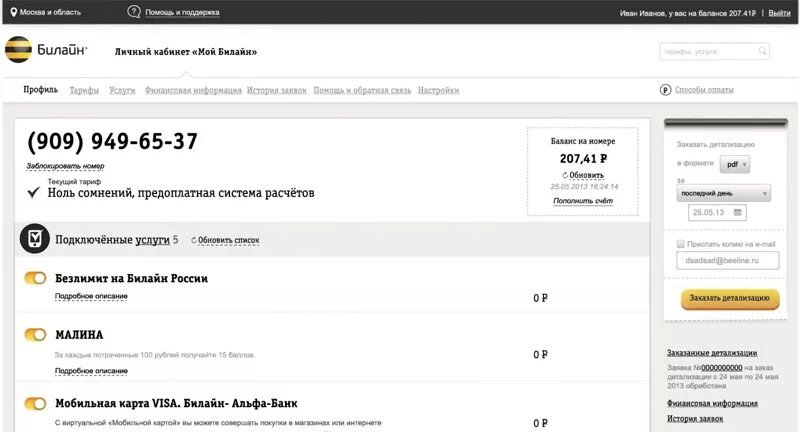This screenshot has width=800, height=432.
Task: Open the Настройки tab
Action: [438, 90]
